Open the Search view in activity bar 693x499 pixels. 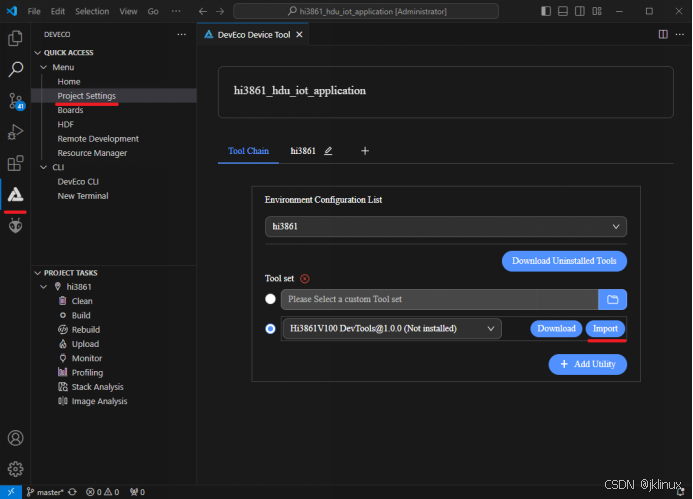coord(15,69)
